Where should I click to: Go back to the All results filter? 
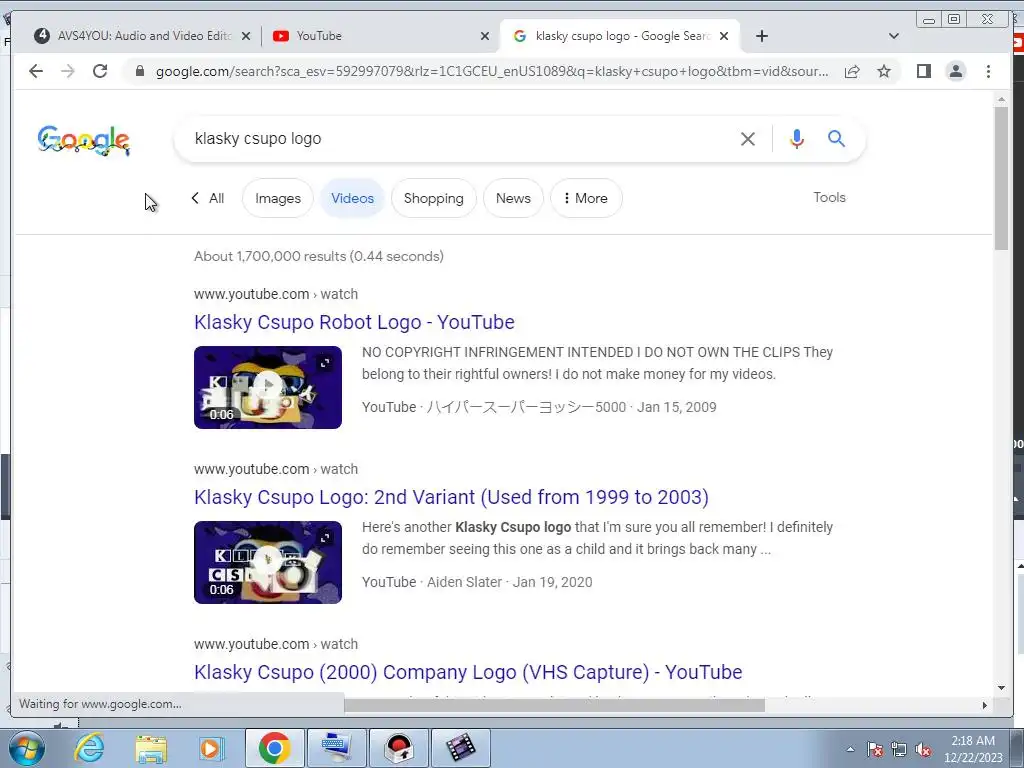pyautogui.click(x=208, y=198)
